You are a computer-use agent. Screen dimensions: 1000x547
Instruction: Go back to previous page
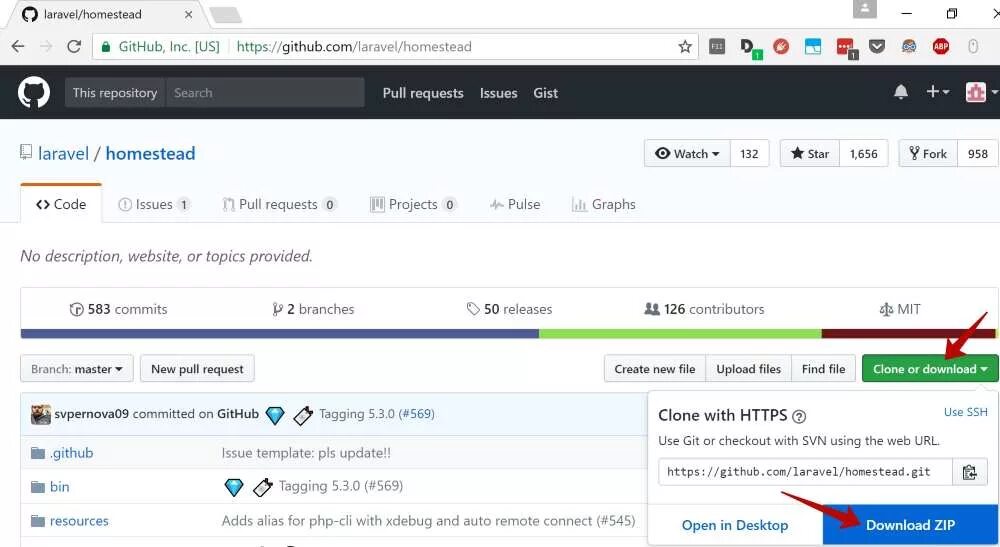point(18,46)
